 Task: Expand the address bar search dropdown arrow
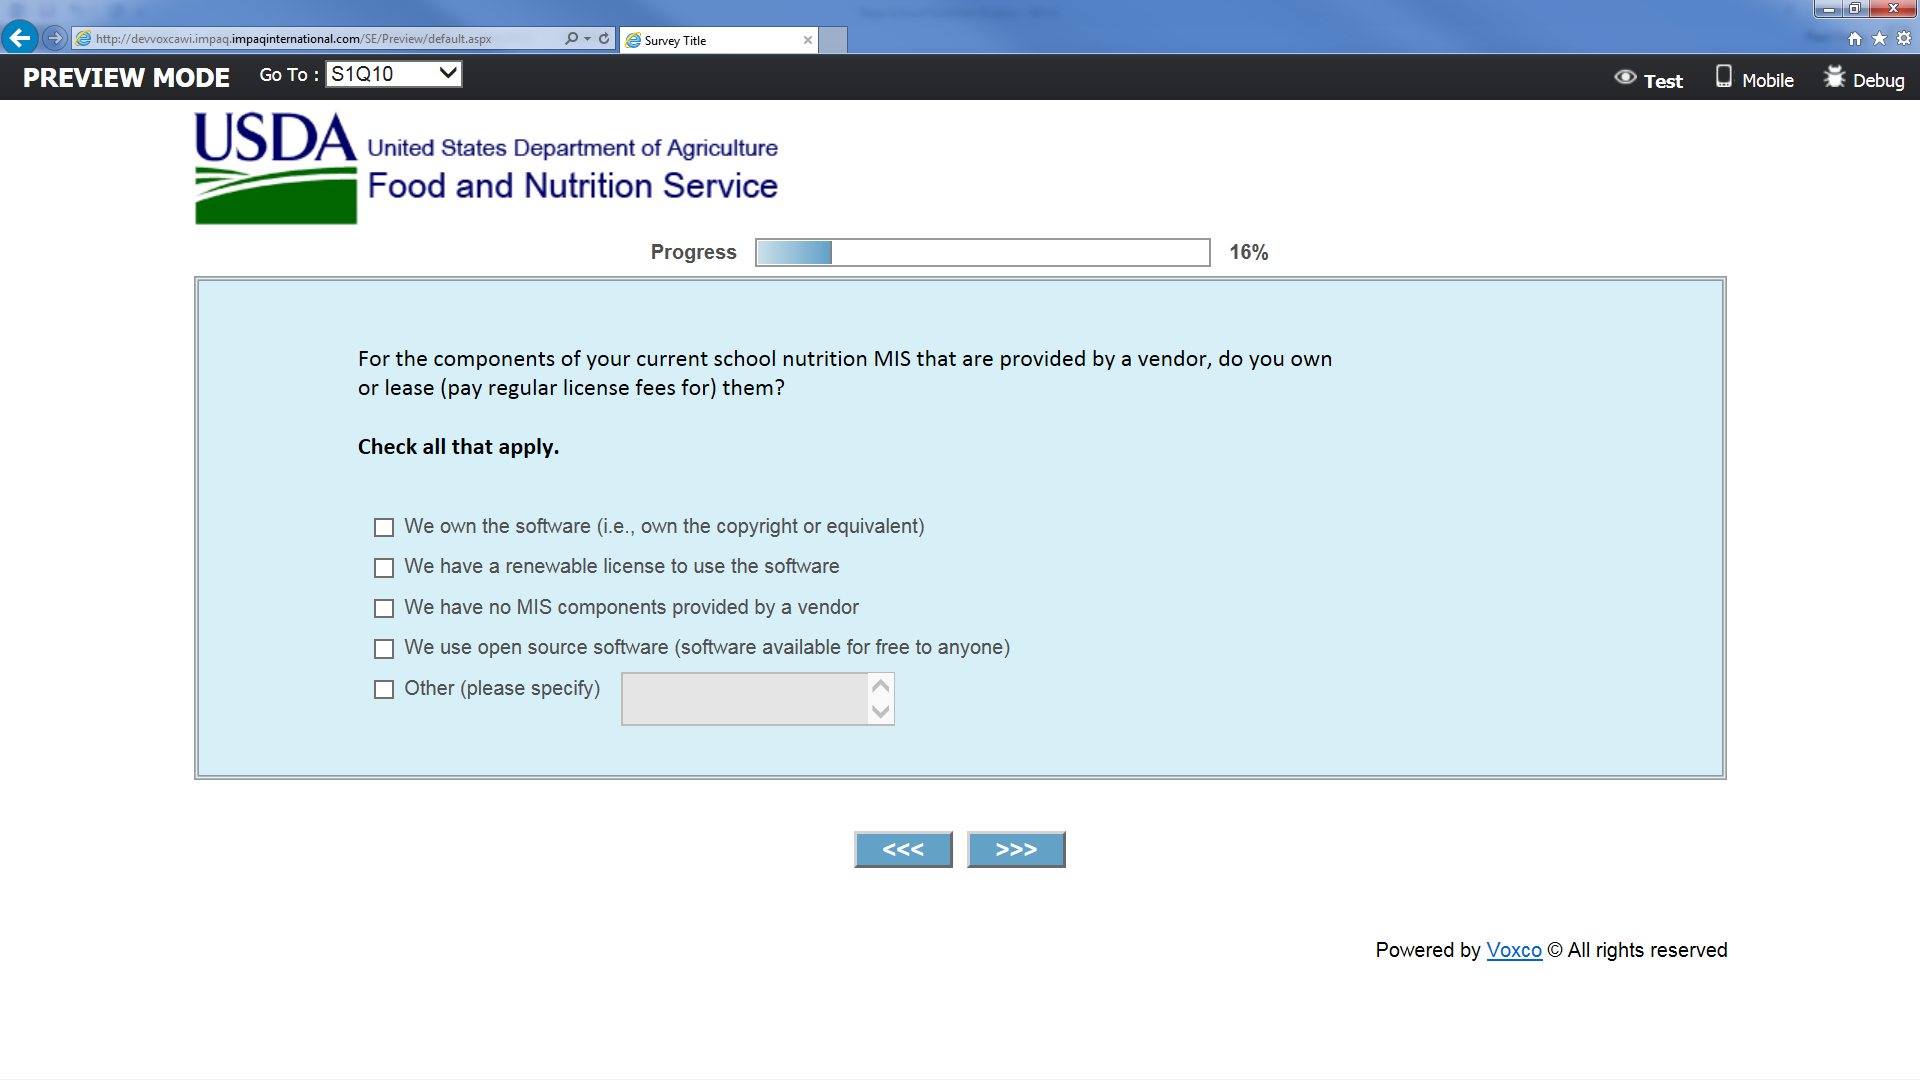588,38
